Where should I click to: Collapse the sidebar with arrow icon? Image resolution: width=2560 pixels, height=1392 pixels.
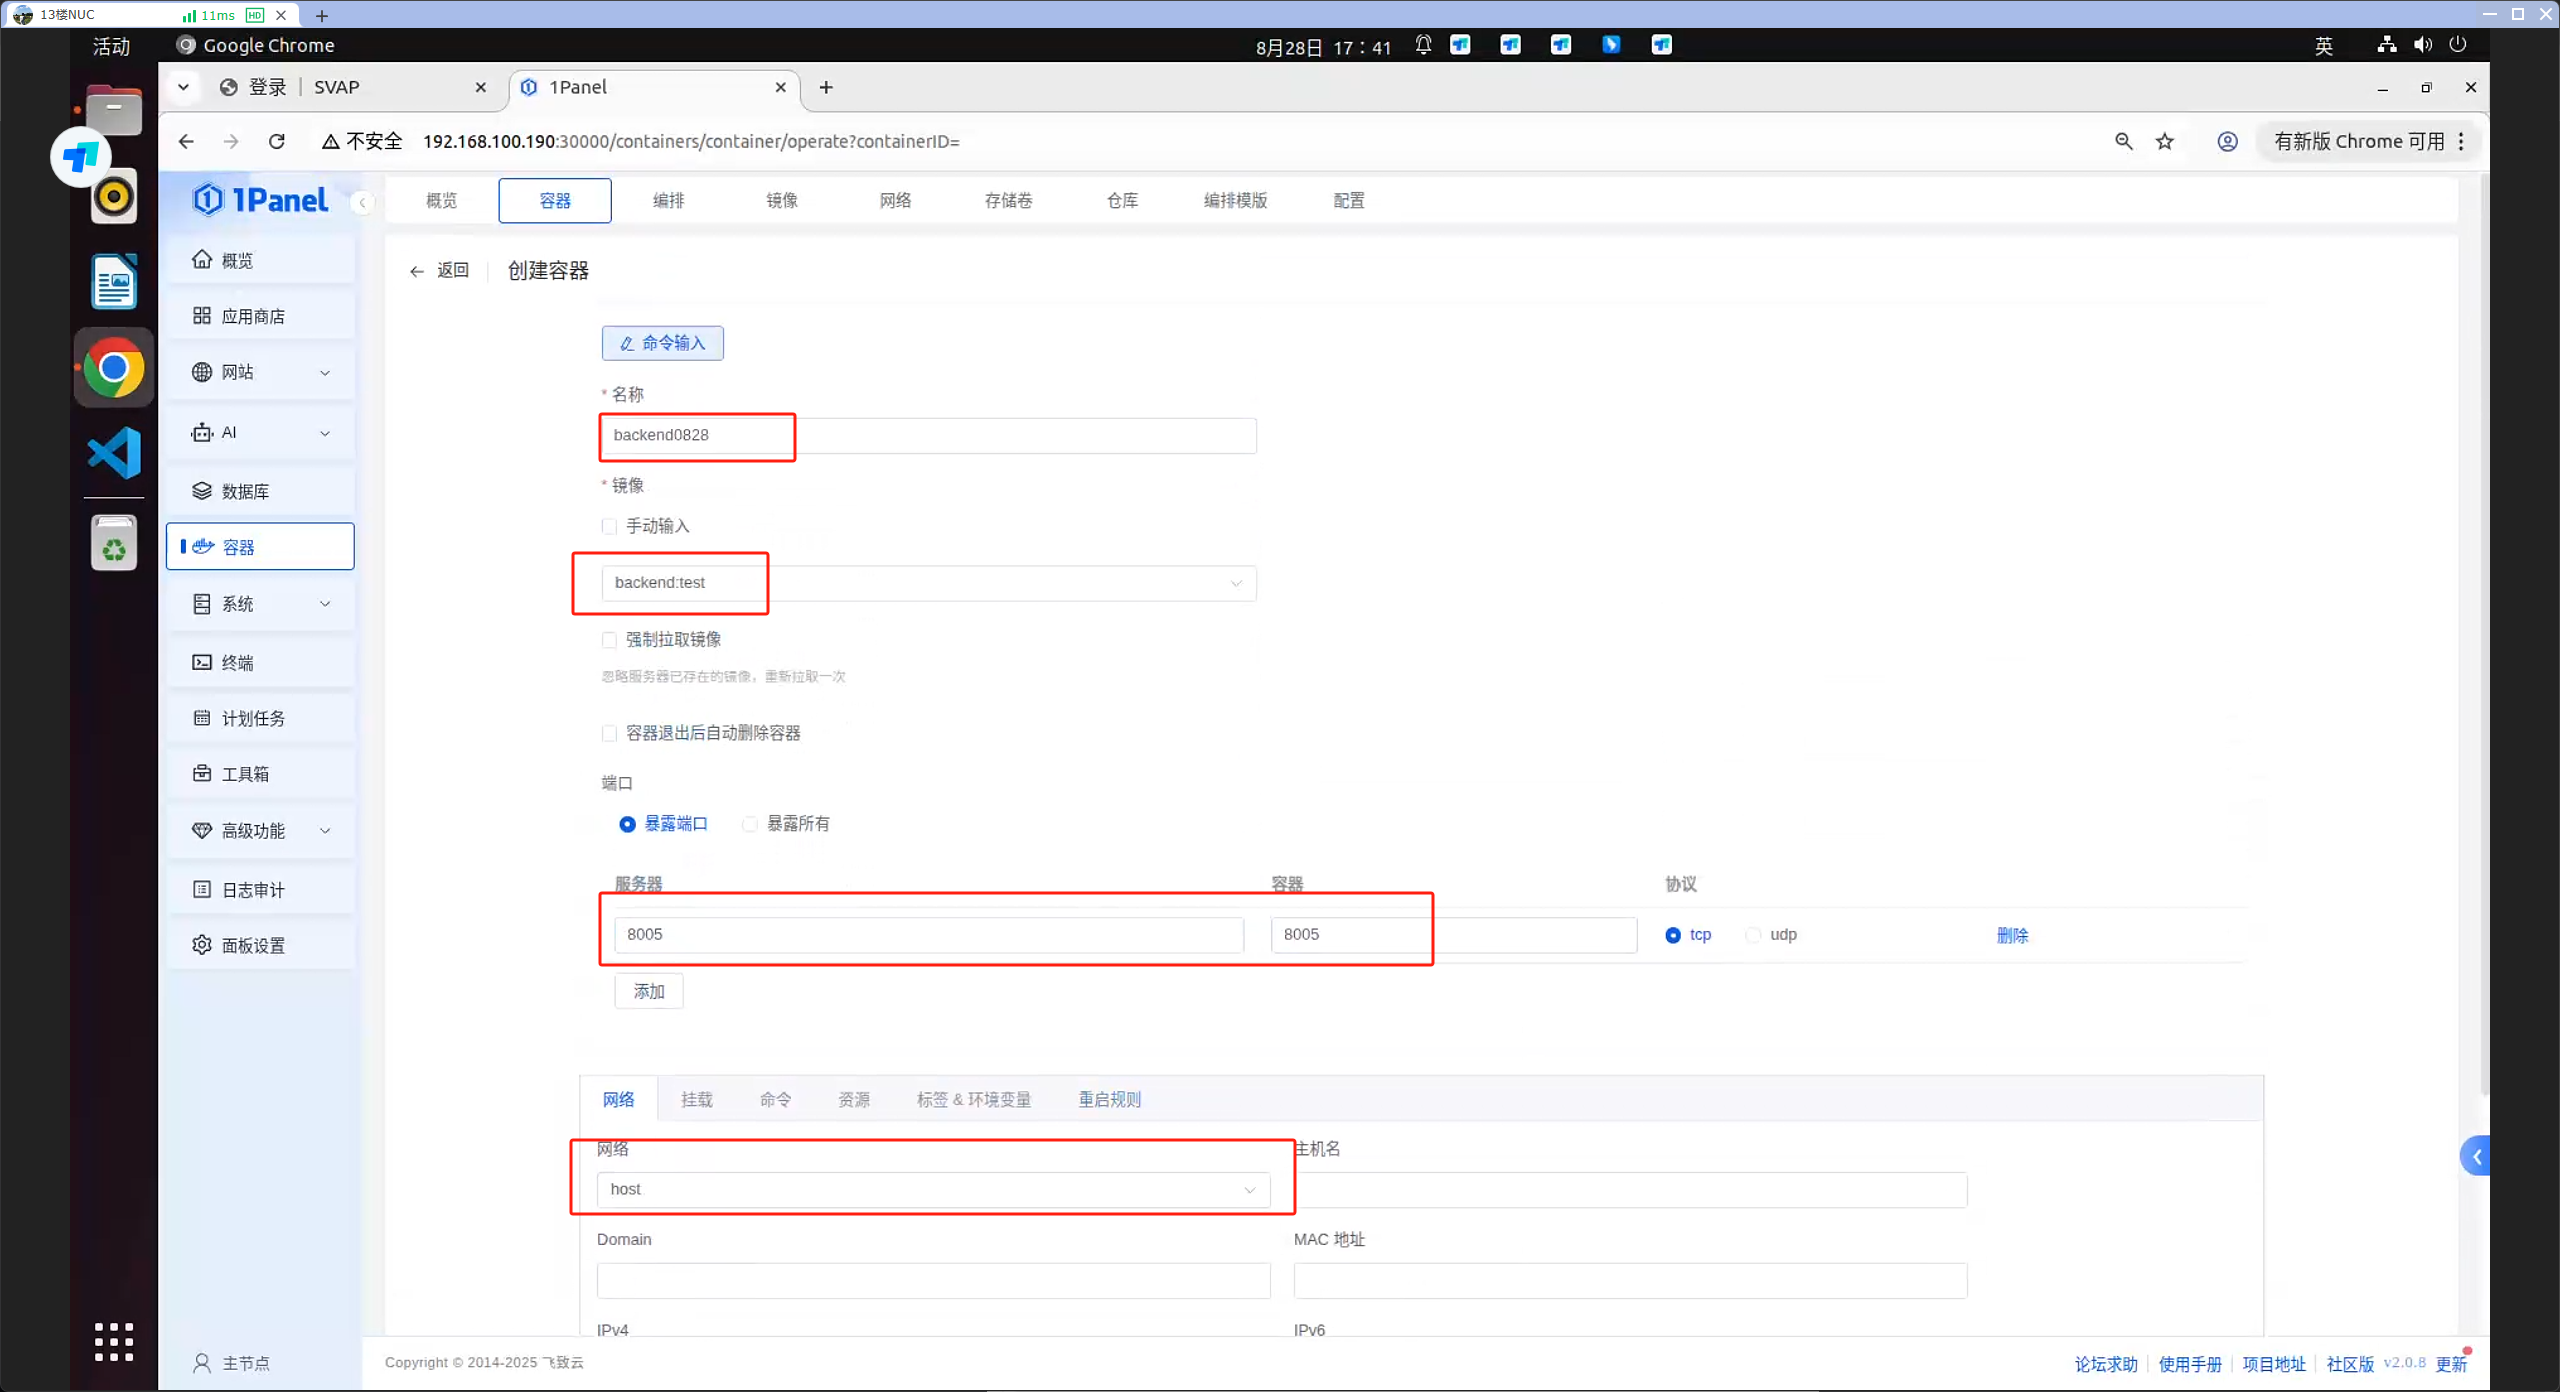tap(362, 203)
